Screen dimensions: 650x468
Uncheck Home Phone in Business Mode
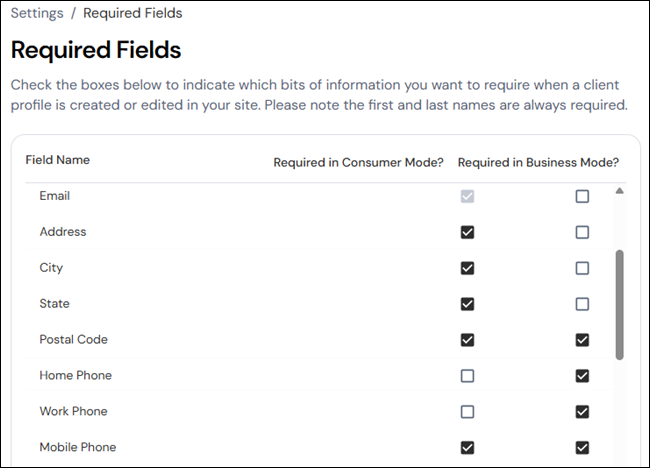pyautogui.click(x=582, y=376)
